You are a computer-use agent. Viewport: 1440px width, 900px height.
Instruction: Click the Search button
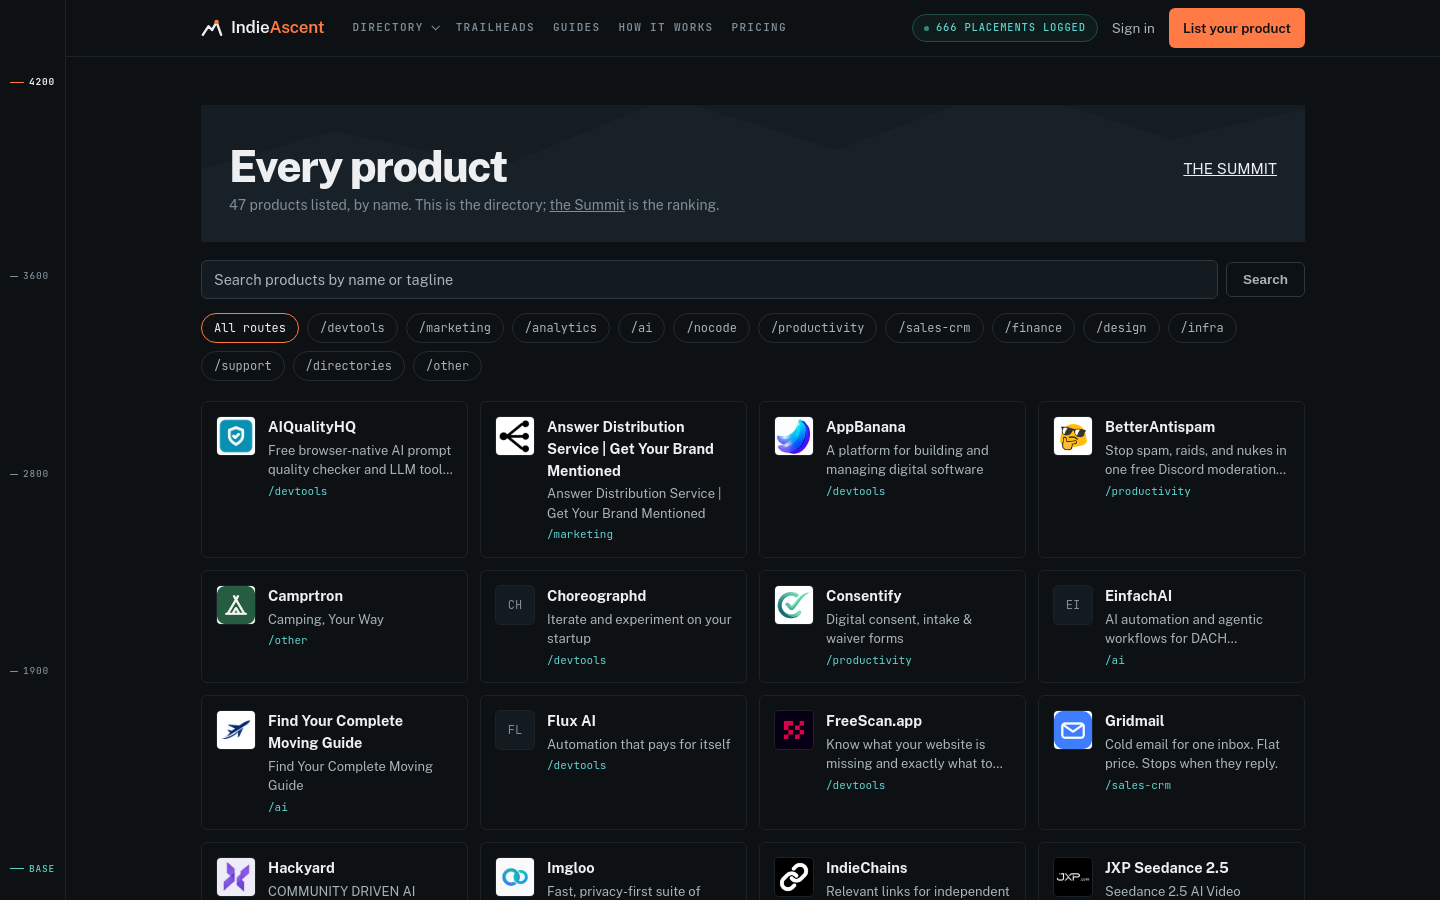click(x=1265, y=280)
